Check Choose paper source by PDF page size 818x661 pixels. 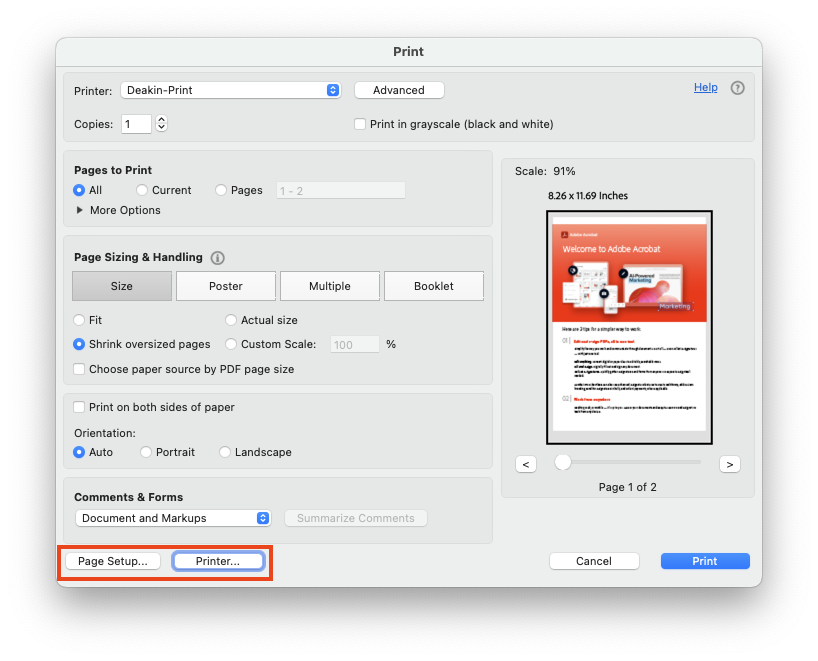pyautogui.click(x=80, y=369)
